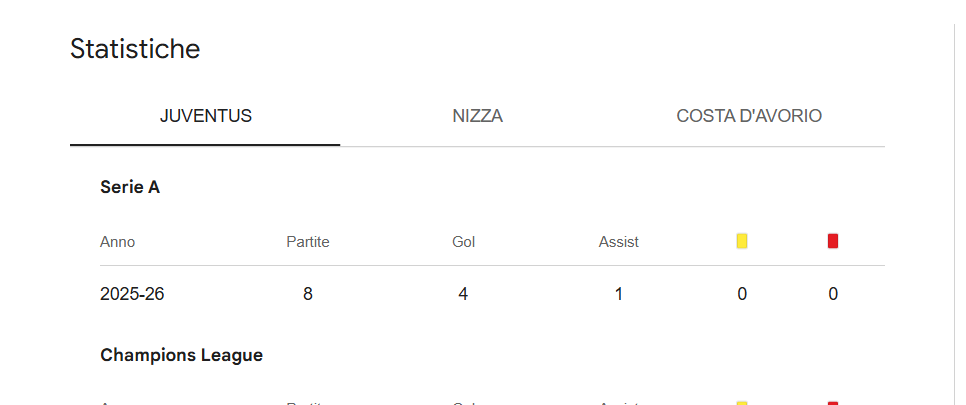The height and width of the screenshot is (405, 966).
Task: Click the assists value 1
Action: [x=619, y=294]
